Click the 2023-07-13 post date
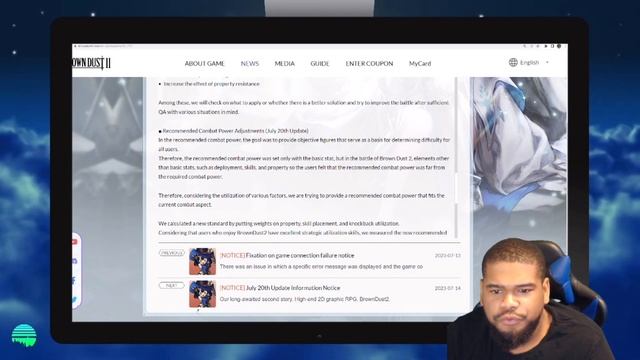640x360 pixels. [447, 256]
